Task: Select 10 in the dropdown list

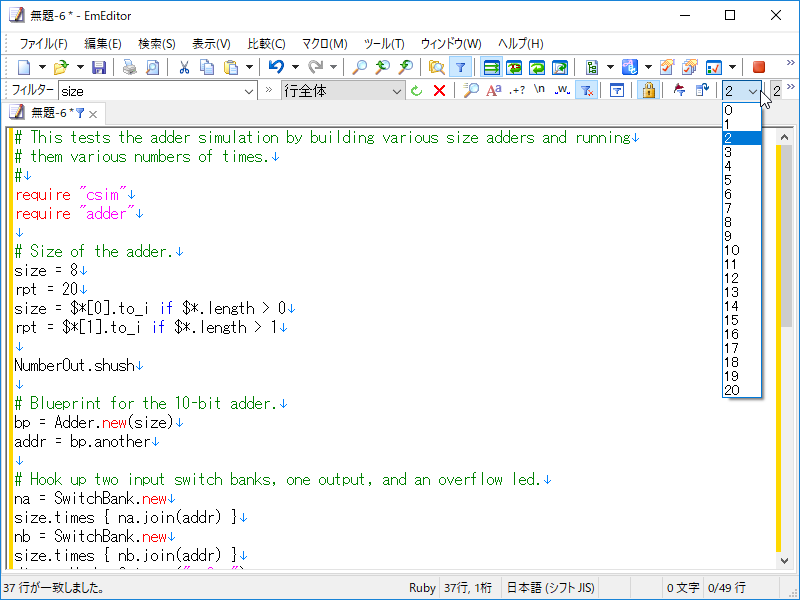Action: 742,250
